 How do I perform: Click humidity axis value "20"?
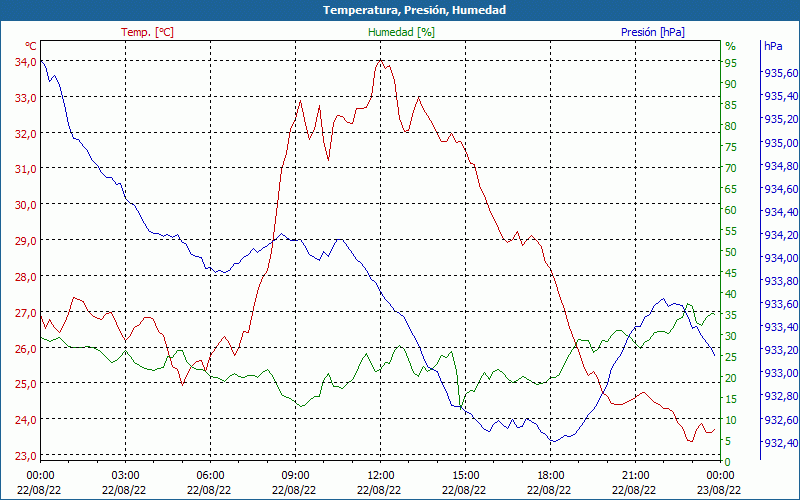(731, 378)
